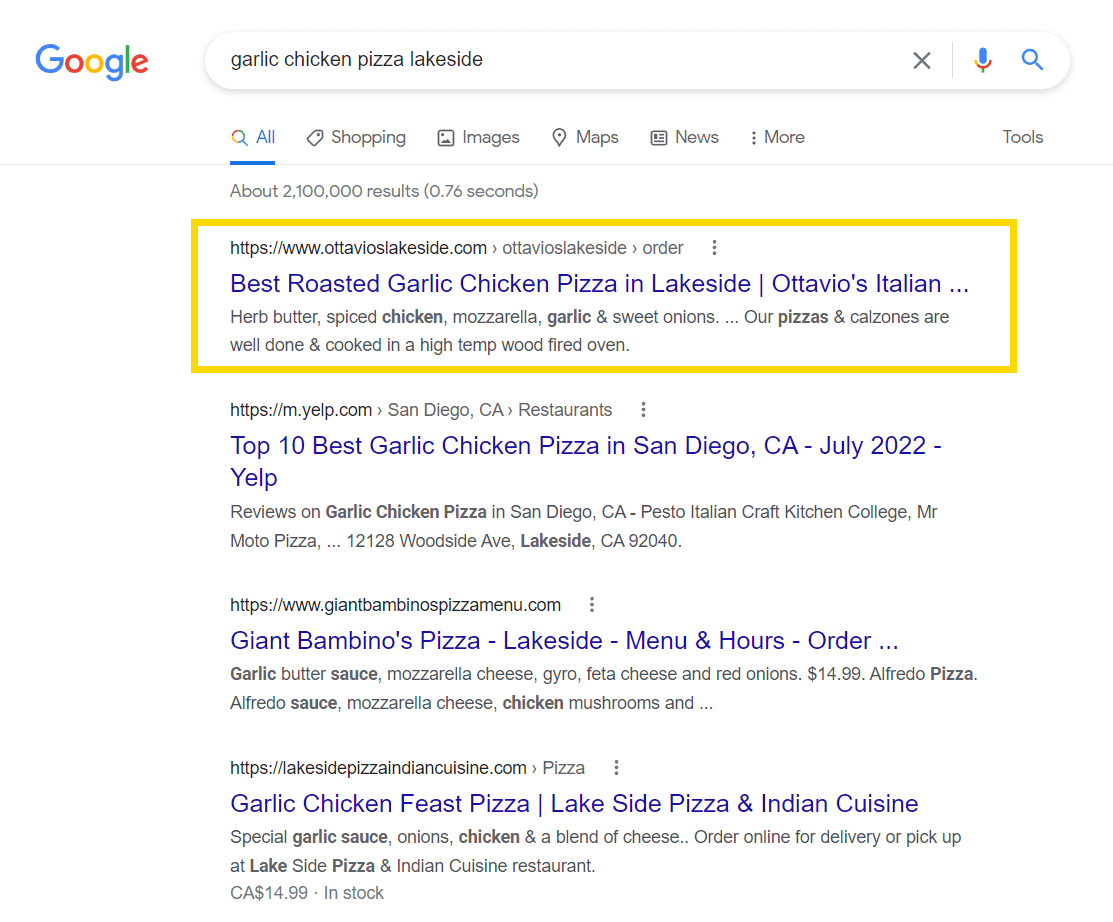
Task: Switch to the Images tab
Action: click(478, 138)
